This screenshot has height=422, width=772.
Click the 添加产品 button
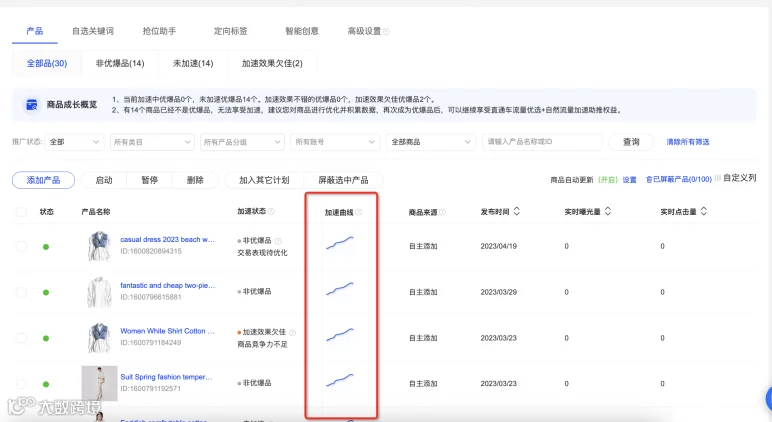coord(43,180)
